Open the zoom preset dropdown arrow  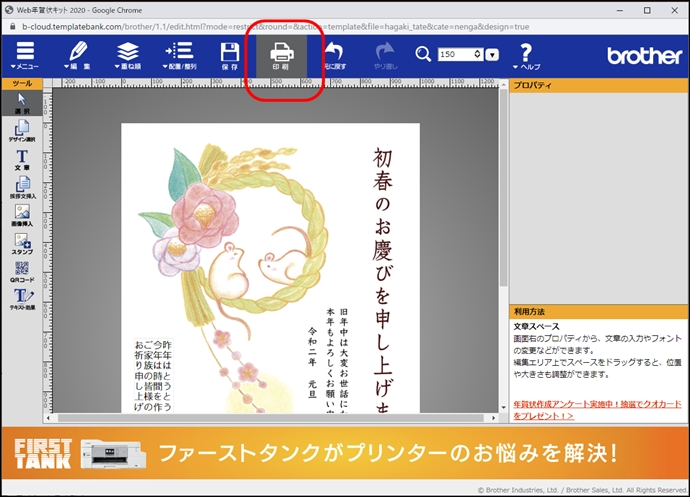point(492,55)
